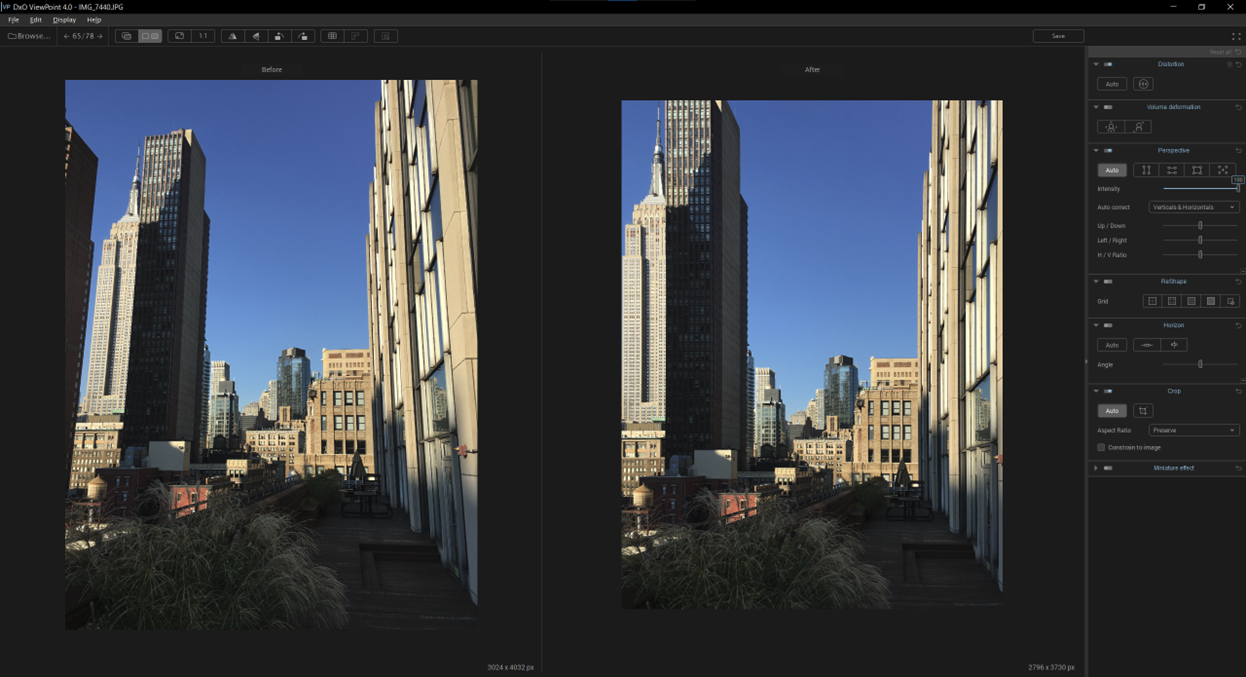Image resolution: width=1246 pixels, height=677 pixels.
Task: Enable Constrain to image checkbox
Action: click(1101, 448)
